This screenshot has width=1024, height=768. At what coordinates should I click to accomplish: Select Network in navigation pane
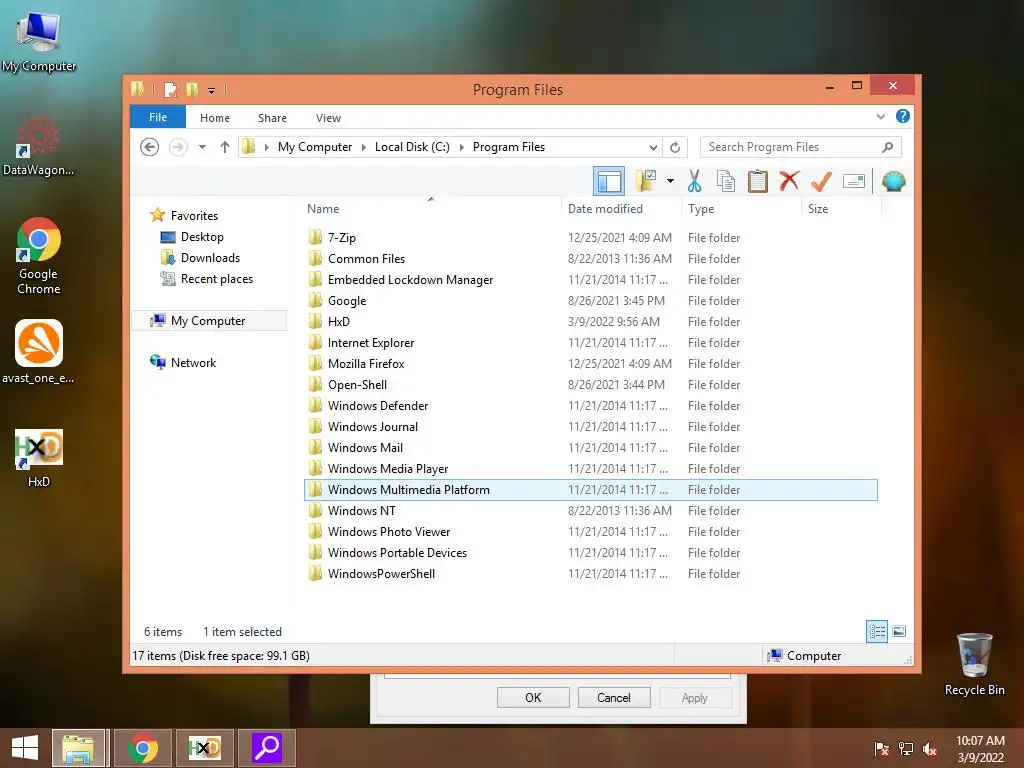[x=193, y=362]
